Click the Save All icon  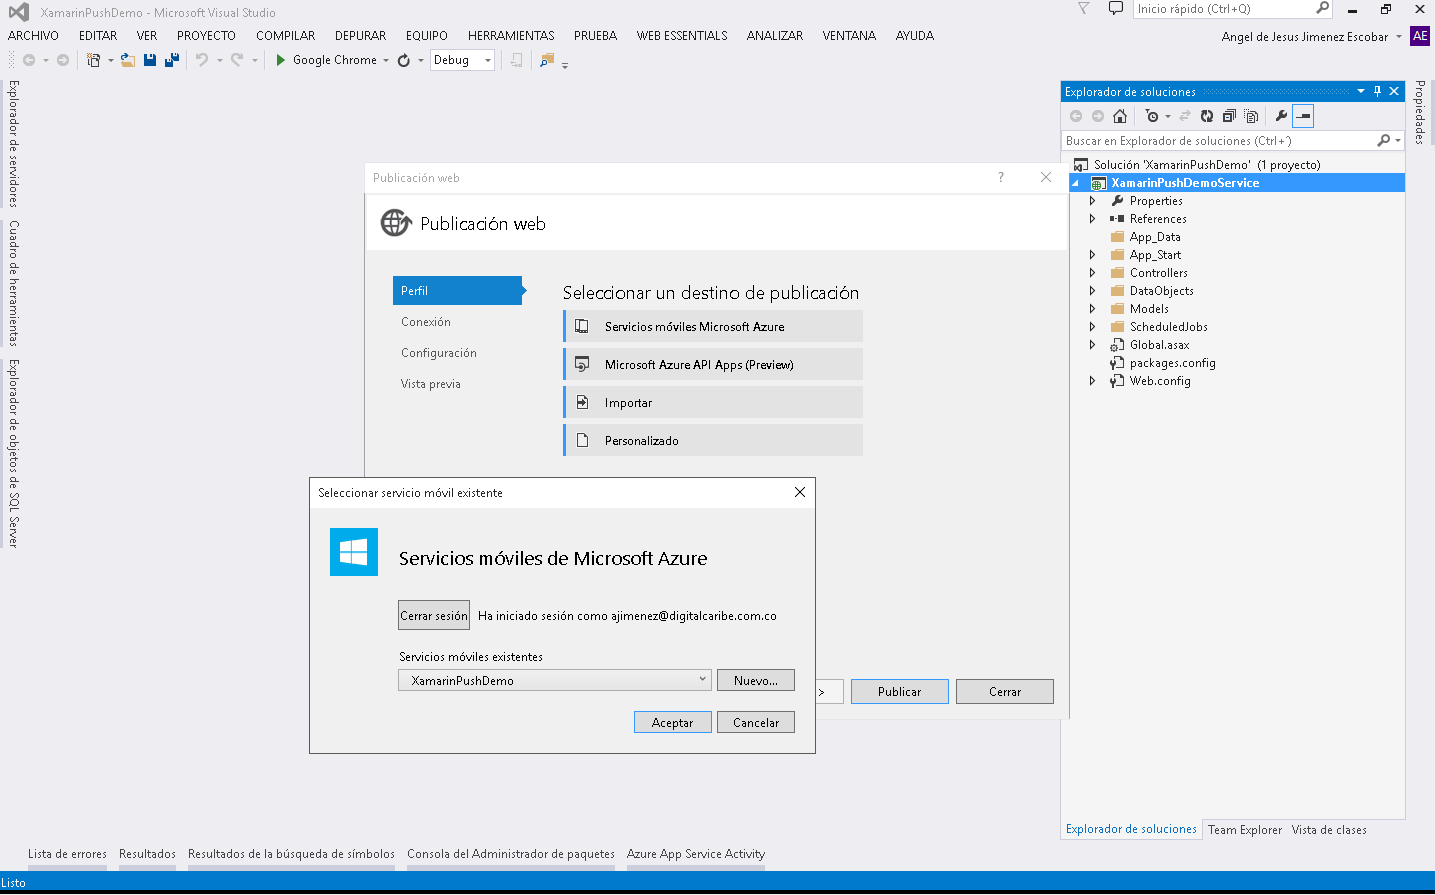(x=172, y=60)
